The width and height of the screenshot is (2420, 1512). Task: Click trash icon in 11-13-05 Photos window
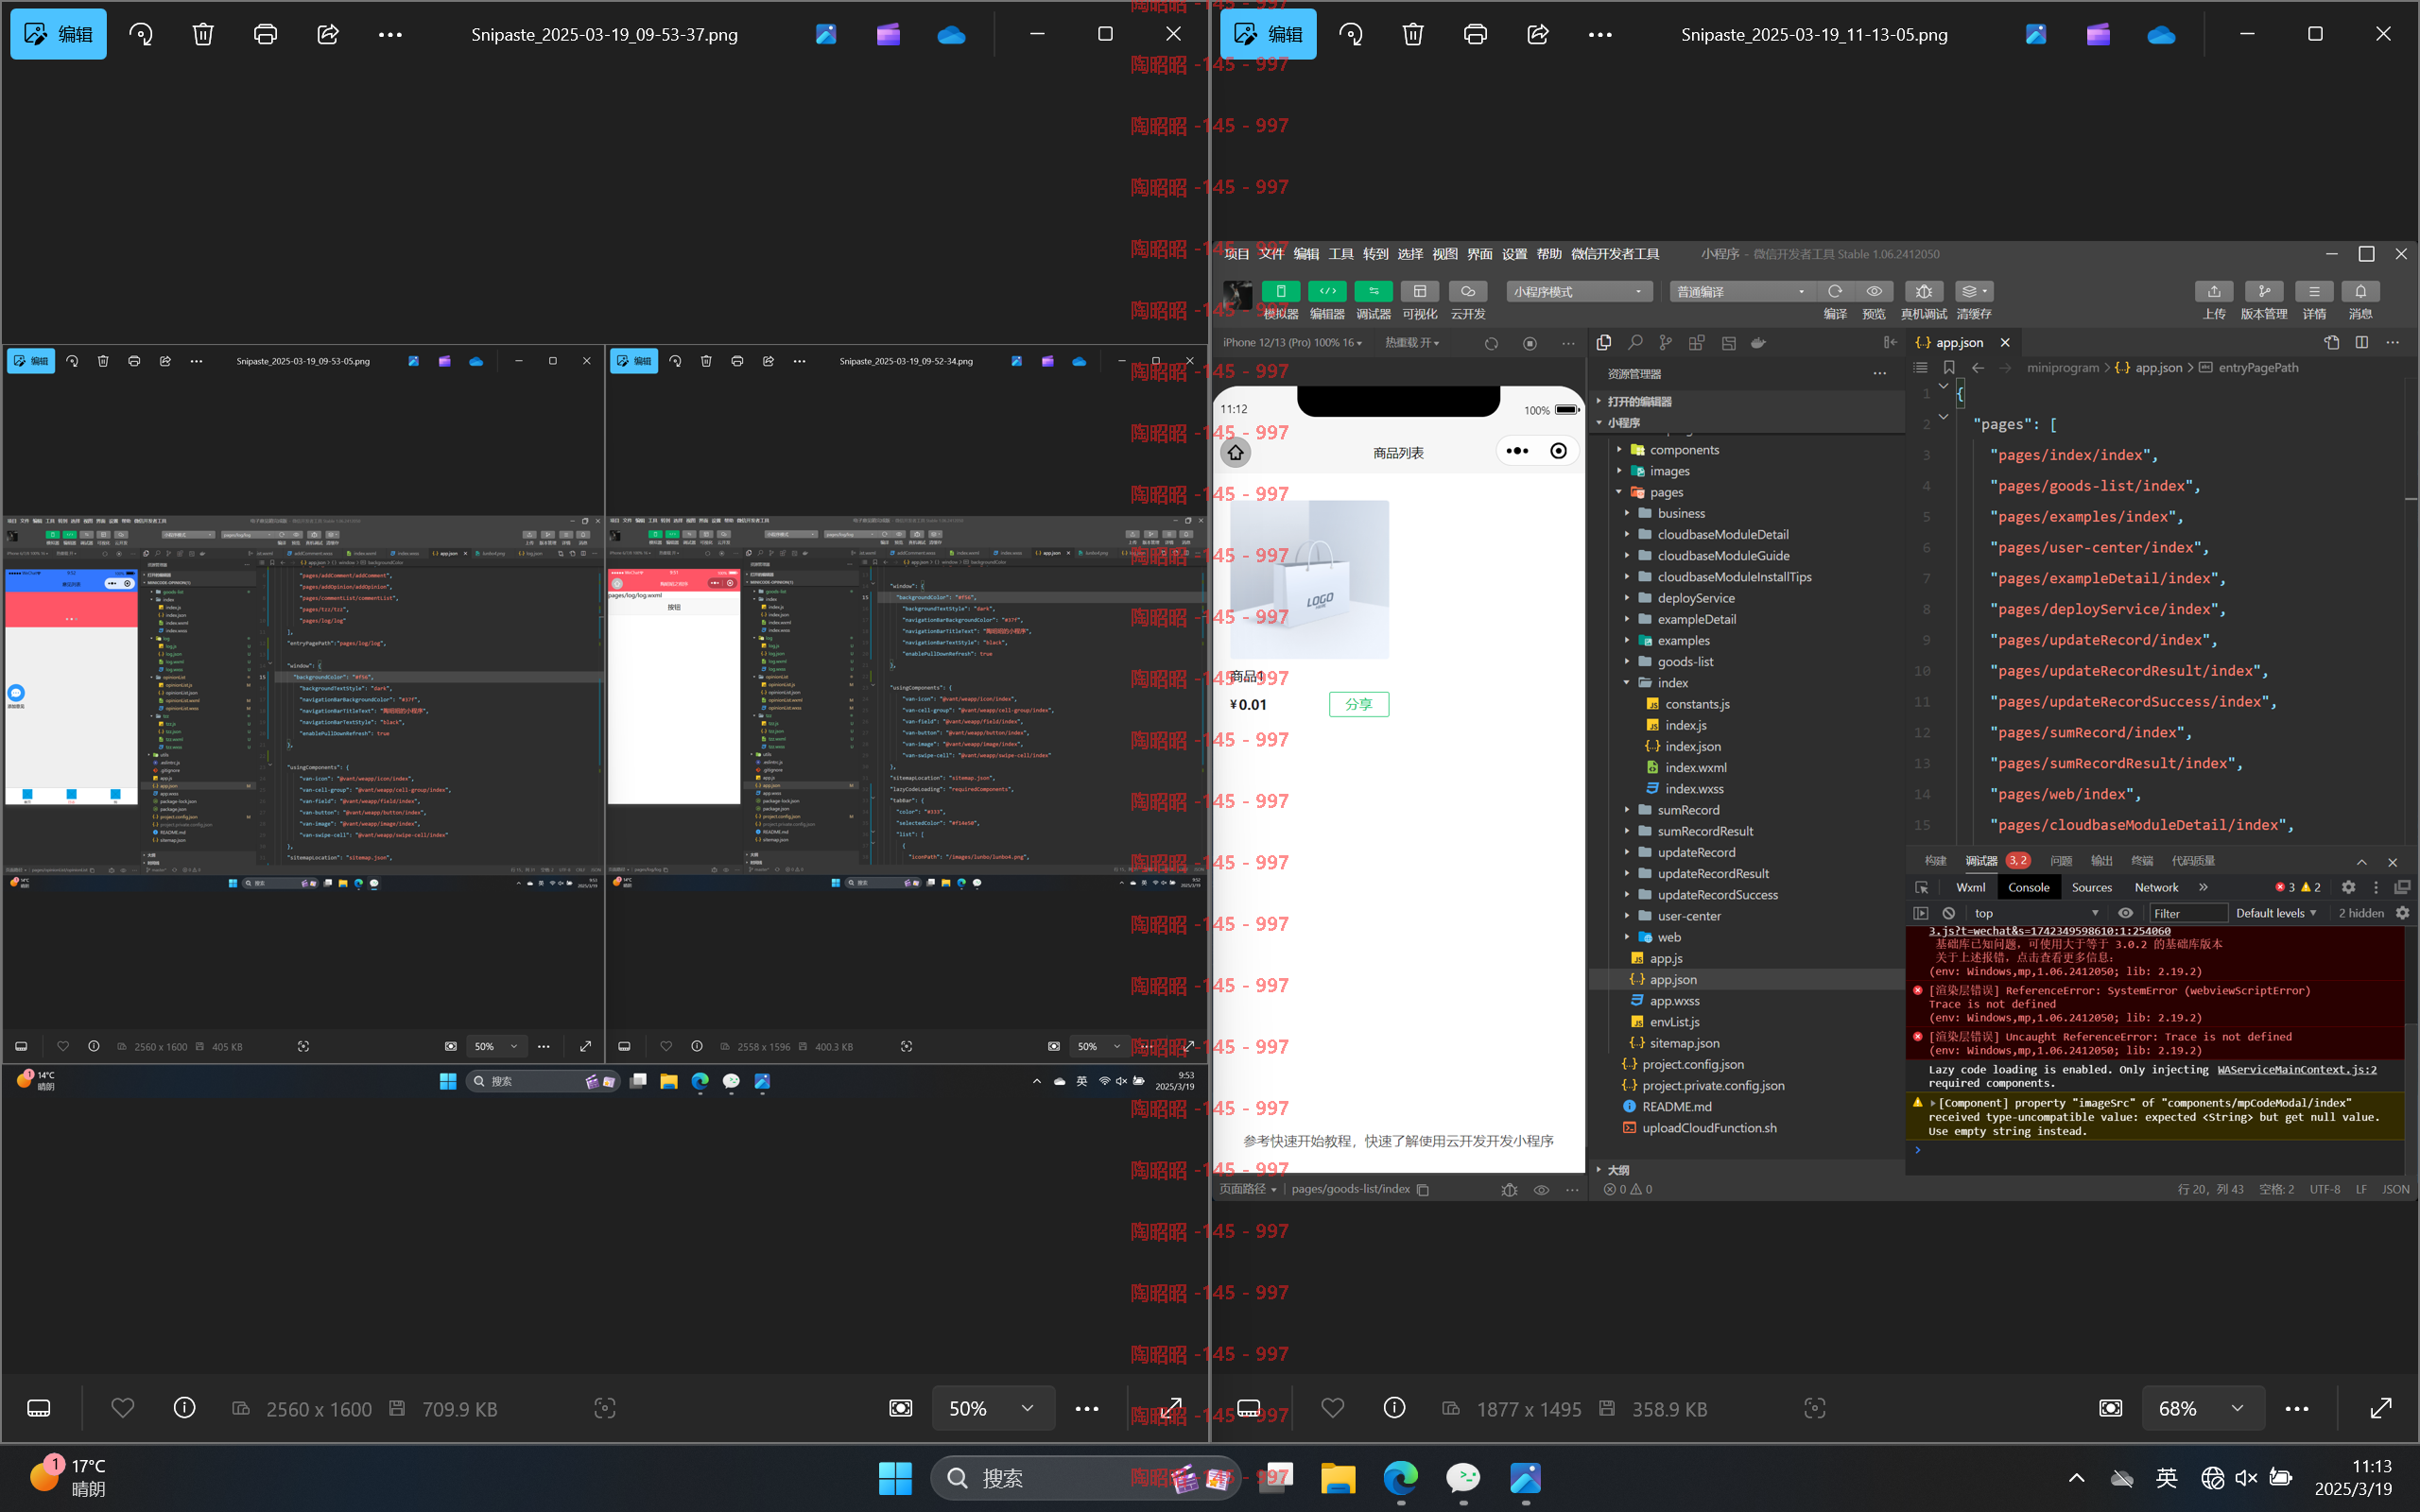(x=1413, y=34)
